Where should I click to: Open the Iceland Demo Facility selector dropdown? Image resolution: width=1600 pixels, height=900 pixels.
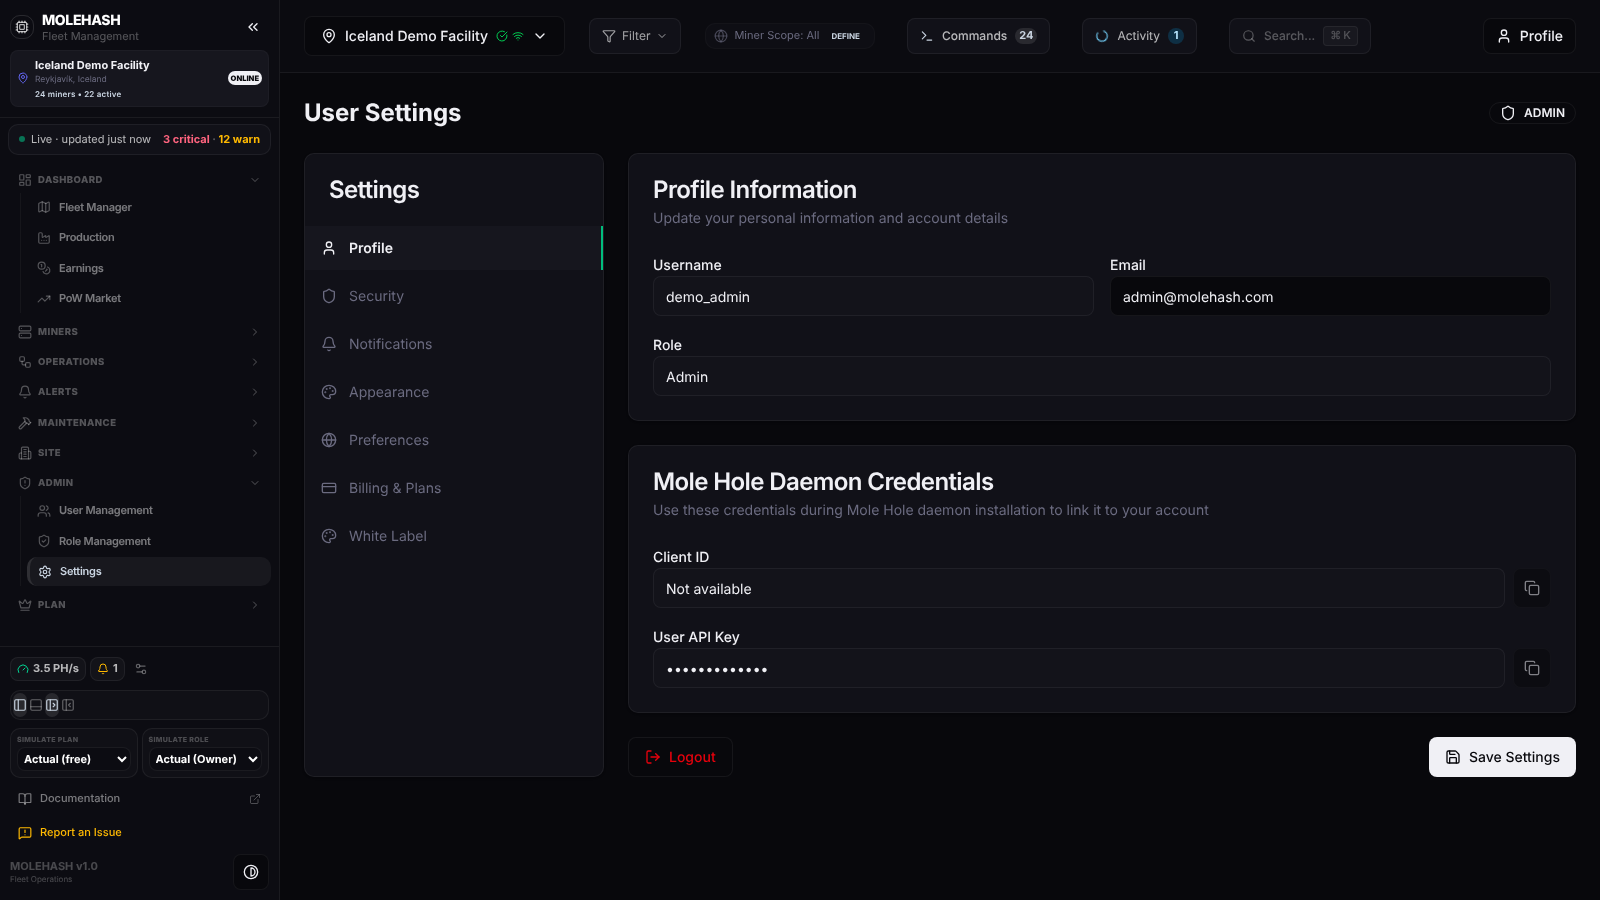pyautogui.click(x=434, y=36)
